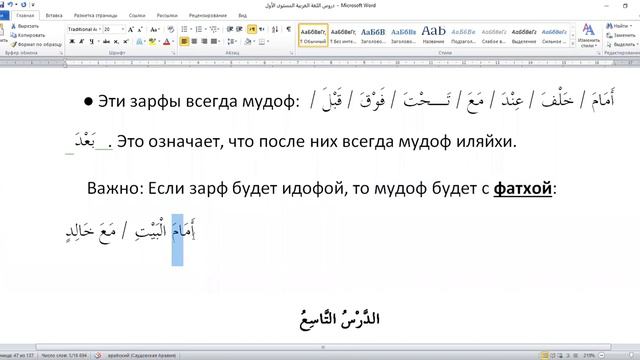This screenshot has height=360, width=640.
Task: Open the highlight color dropdown arrow
Action: pos(158,41)
